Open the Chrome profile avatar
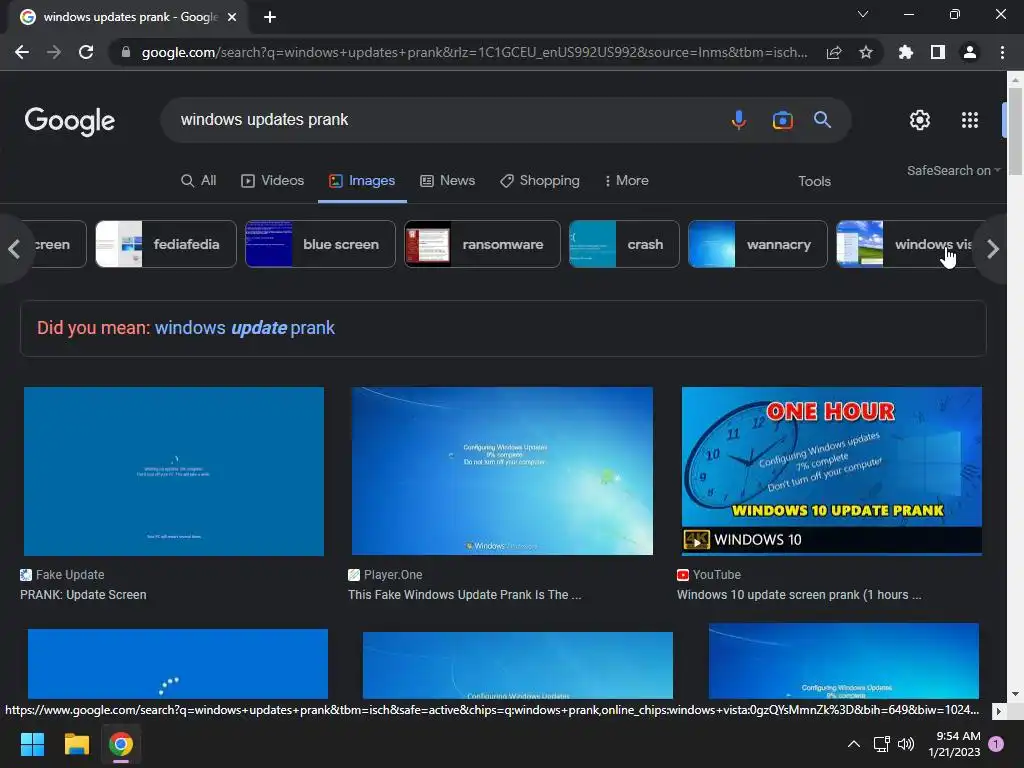Image resolution: width=1024 pixels, height=768 pixels. 970,52
